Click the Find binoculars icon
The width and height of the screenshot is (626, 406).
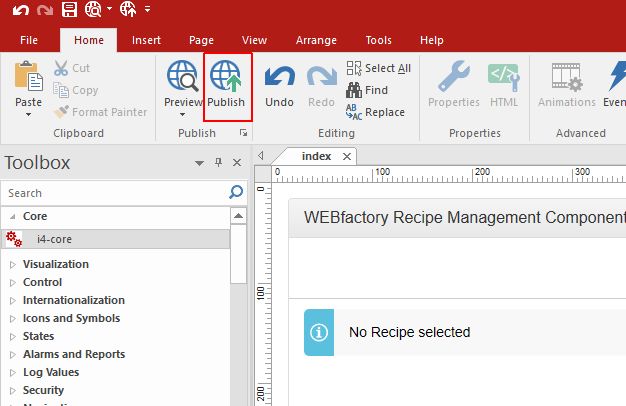[354, 90]
